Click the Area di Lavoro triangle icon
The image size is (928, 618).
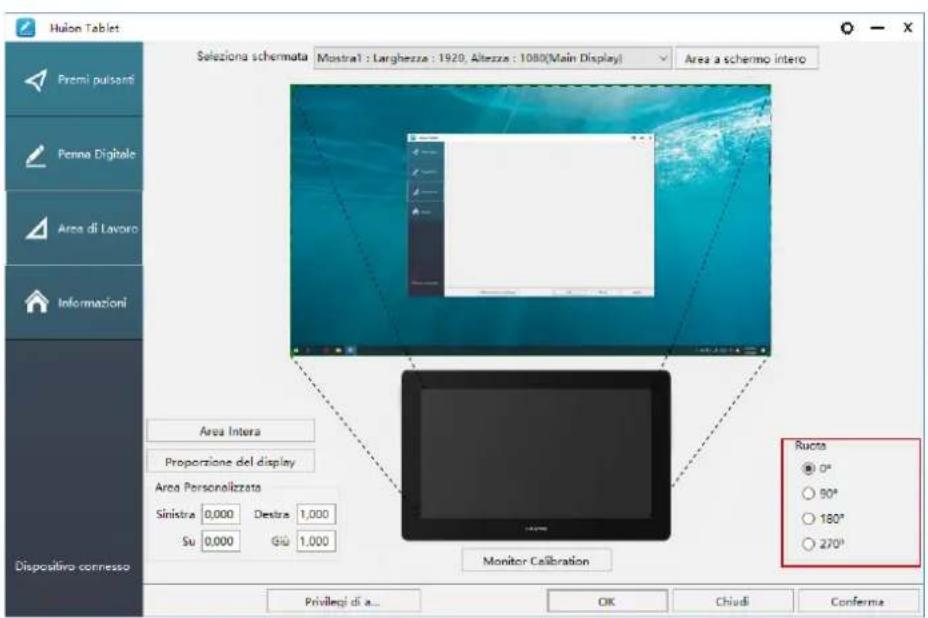36,228
